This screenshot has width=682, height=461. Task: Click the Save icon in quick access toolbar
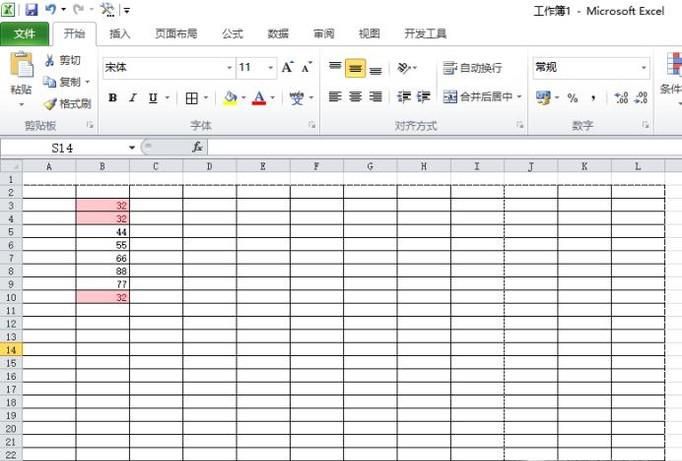coord(31,9)
